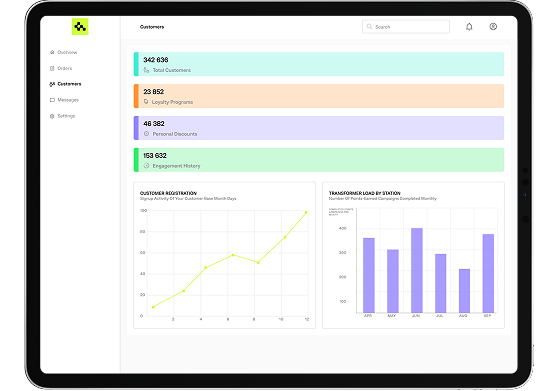Open the Messages menu item

[64, 100]
